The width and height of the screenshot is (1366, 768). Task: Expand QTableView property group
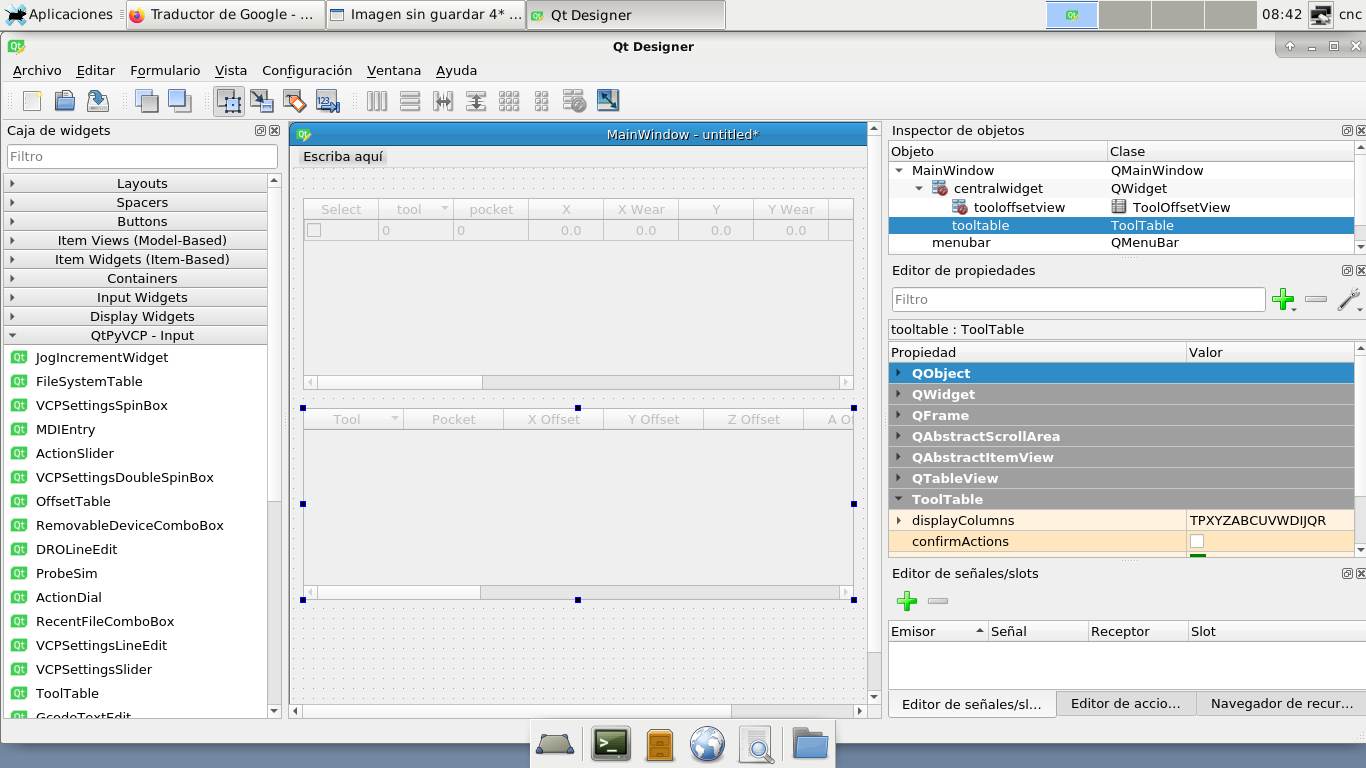(899, 478)
